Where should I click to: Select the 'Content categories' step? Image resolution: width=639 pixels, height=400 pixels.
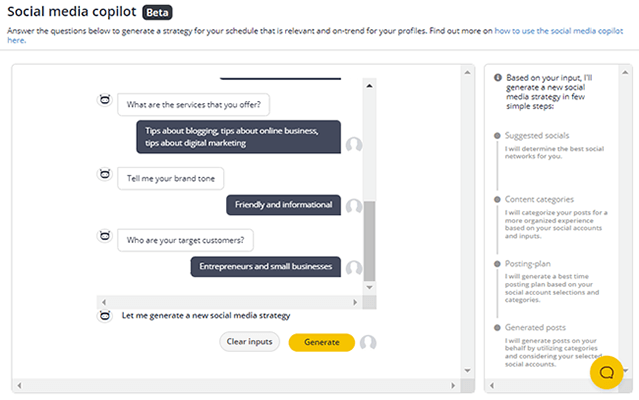(x=539, y=199)
